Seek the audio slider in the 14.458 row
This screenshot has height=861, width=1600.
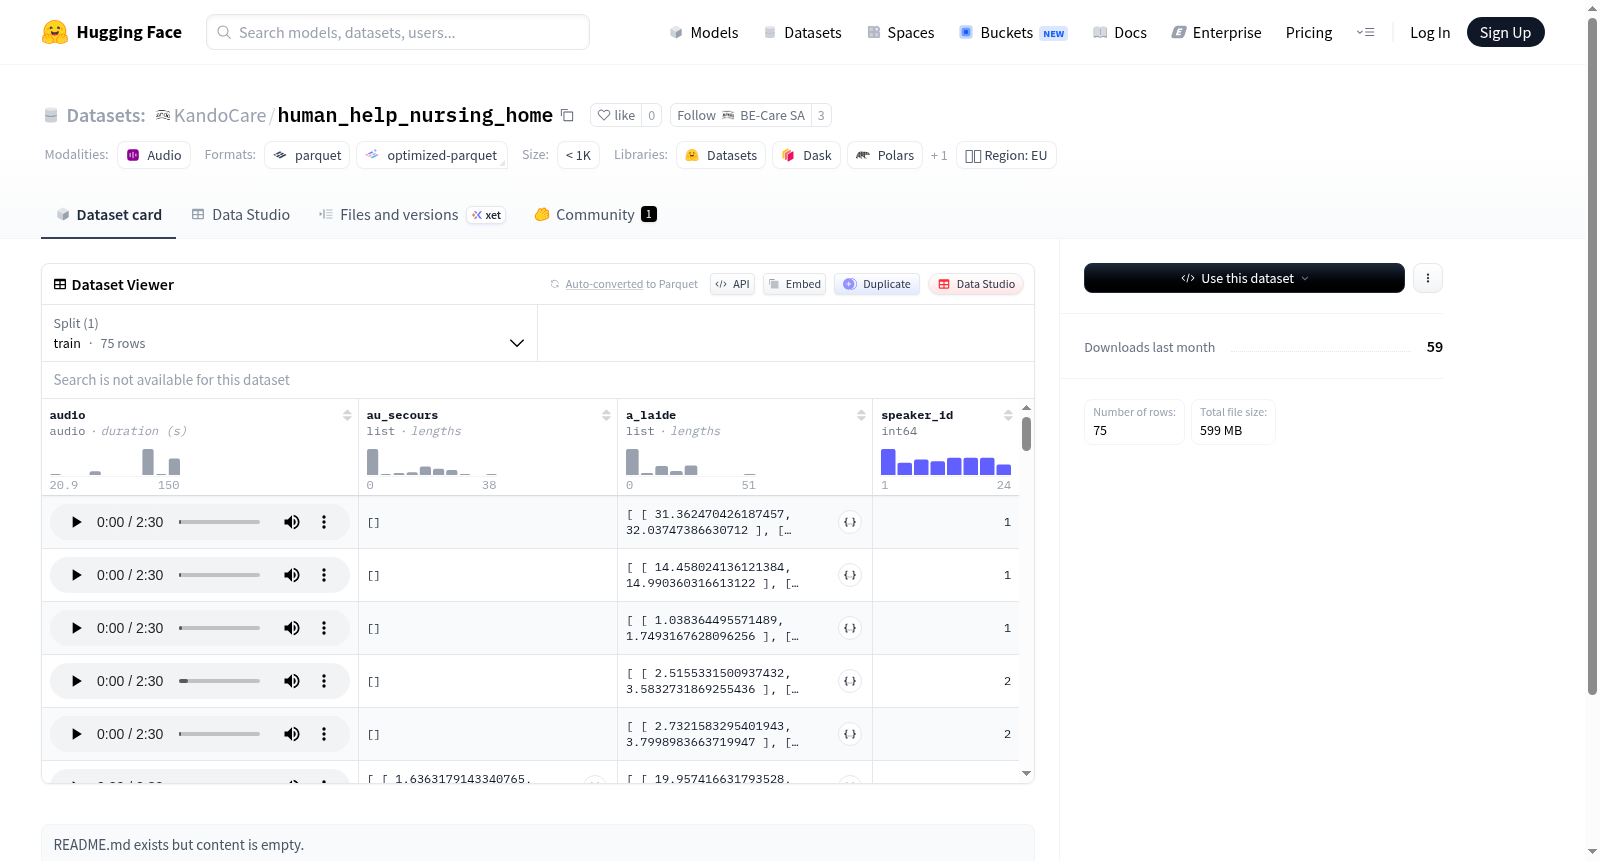click(x=219, y=575)
